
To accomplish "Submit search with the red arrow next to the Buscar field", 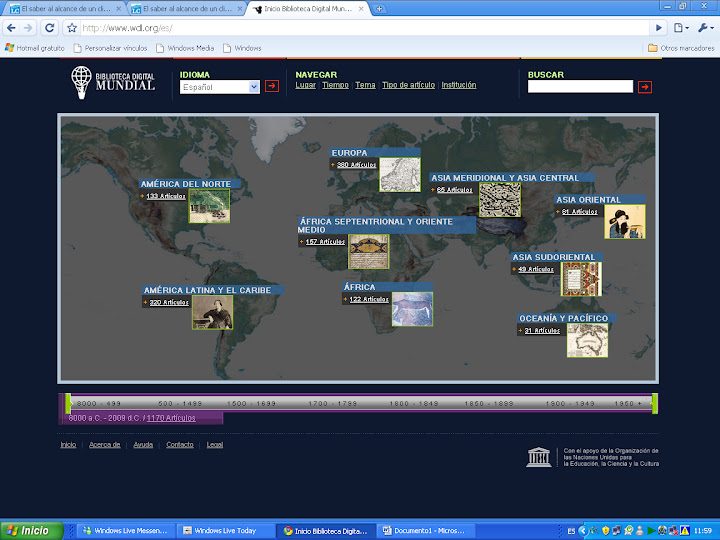I will 645,87.
